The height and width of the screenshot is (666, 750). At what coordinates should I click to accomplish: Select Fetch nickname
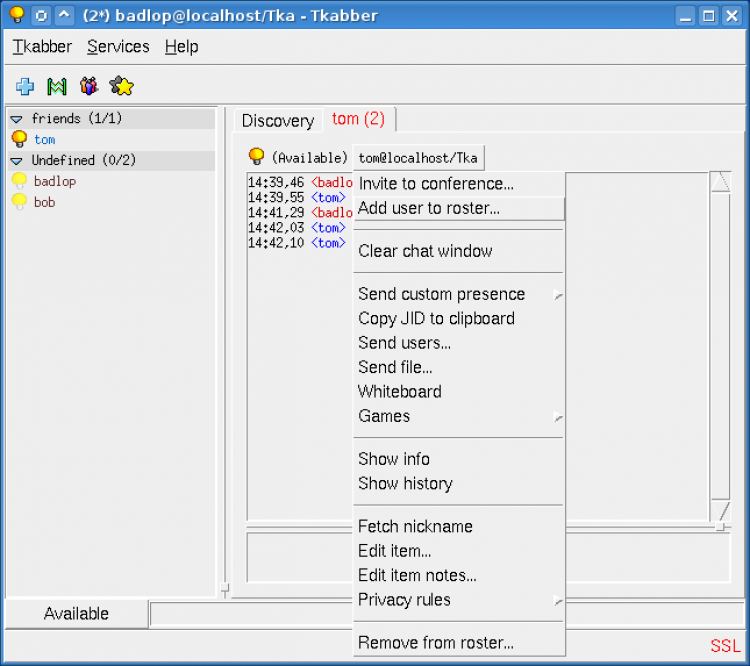pos(459,527)
